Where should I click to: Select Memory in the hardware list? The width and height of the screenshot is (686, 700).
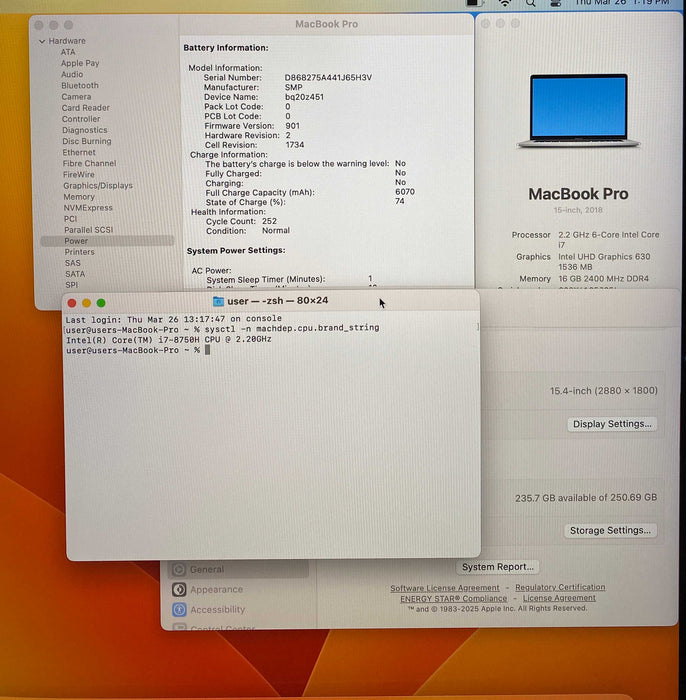pos(79,196)
